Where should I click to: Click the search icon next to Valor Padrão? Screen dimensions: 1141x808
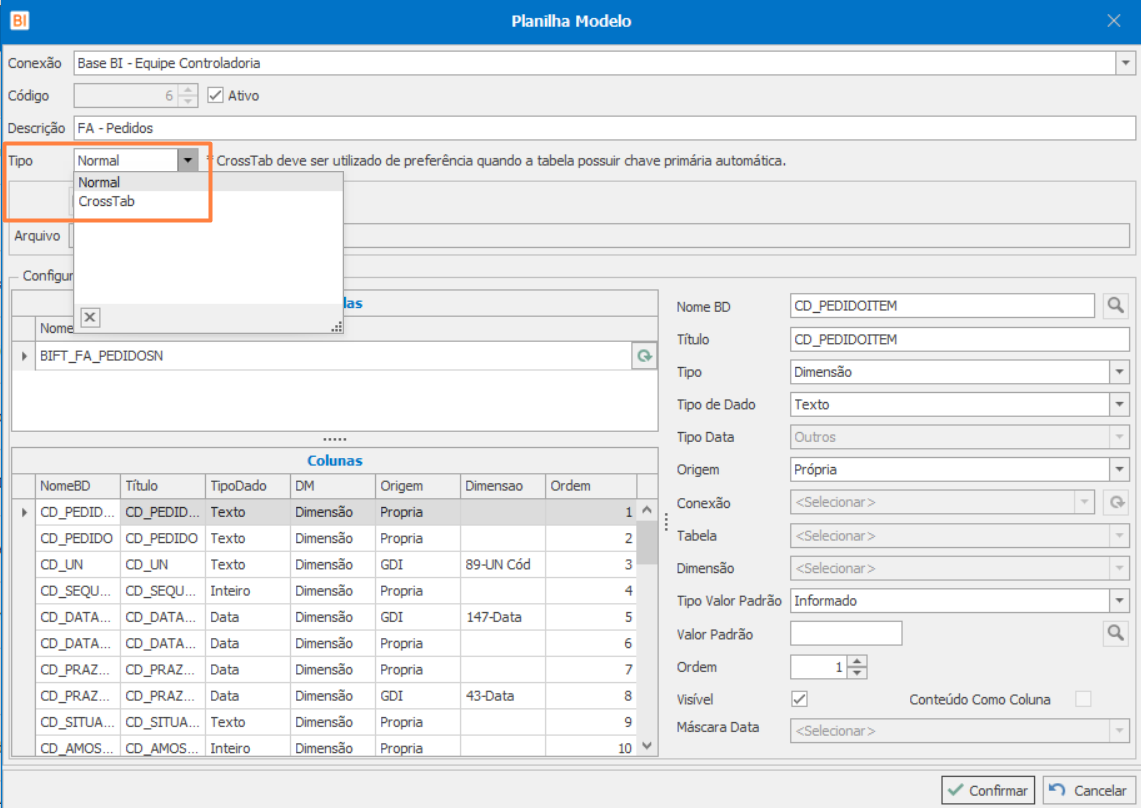pyautogui.click(x=1115, y=633)
